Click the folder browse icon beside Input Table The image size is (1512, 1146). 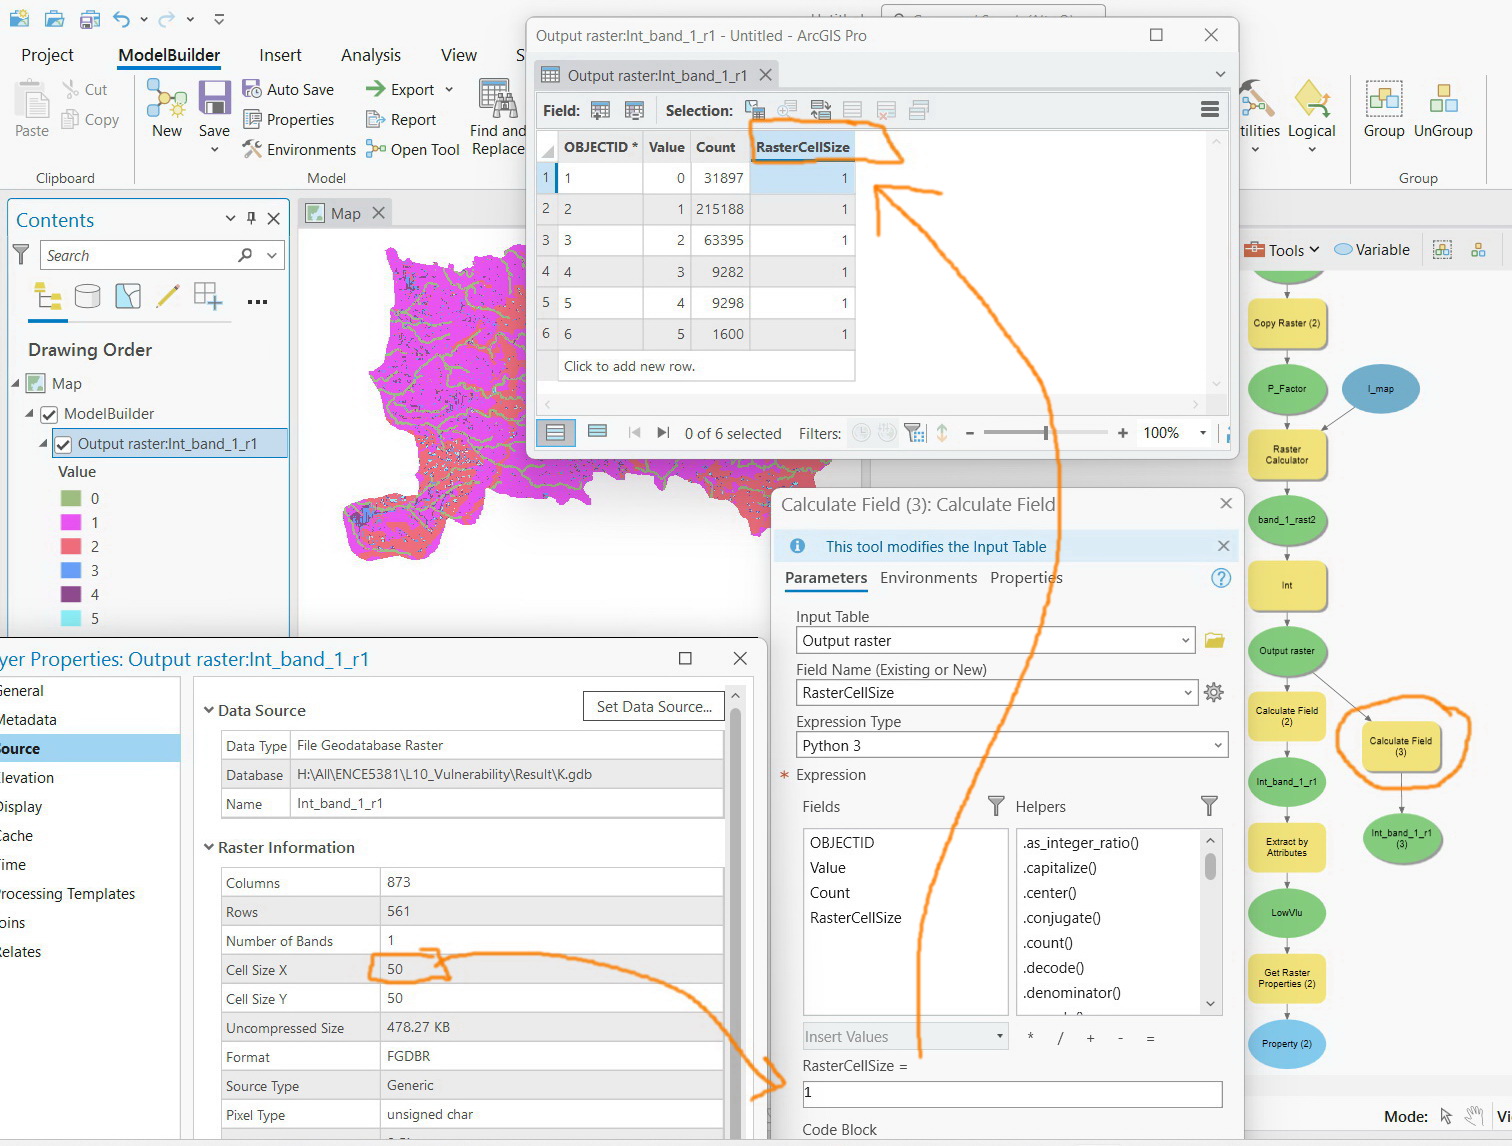click(x=1215, y=640)
